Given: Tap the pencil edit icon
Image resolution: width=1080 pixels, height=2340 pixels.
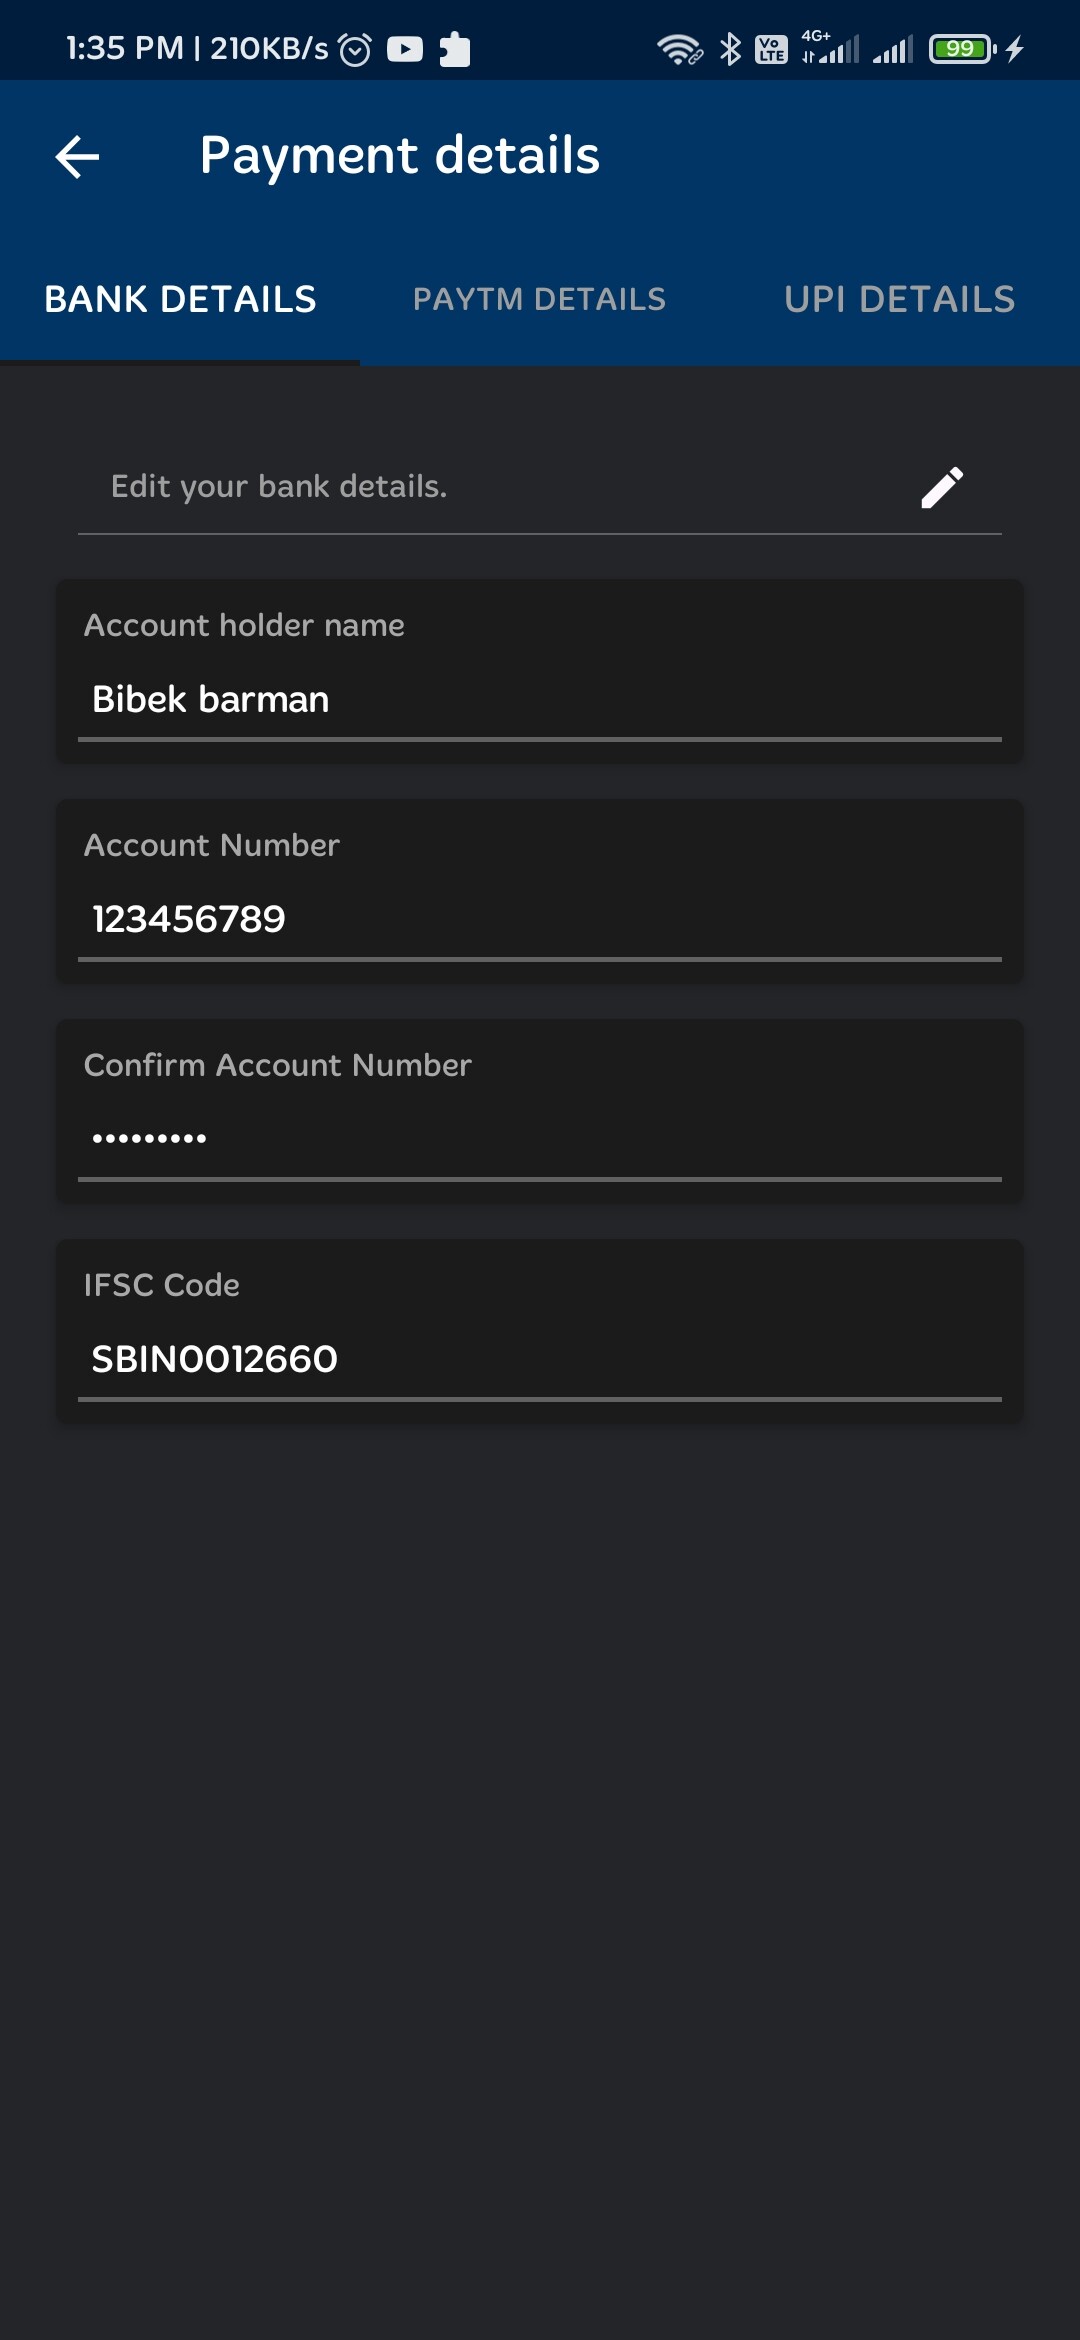Looking at the screenshot, I should [942, 488].
